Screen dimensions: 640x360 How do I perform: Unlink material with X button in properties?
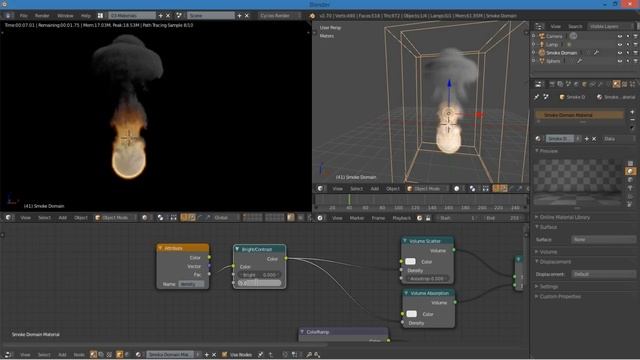(594, 139)
